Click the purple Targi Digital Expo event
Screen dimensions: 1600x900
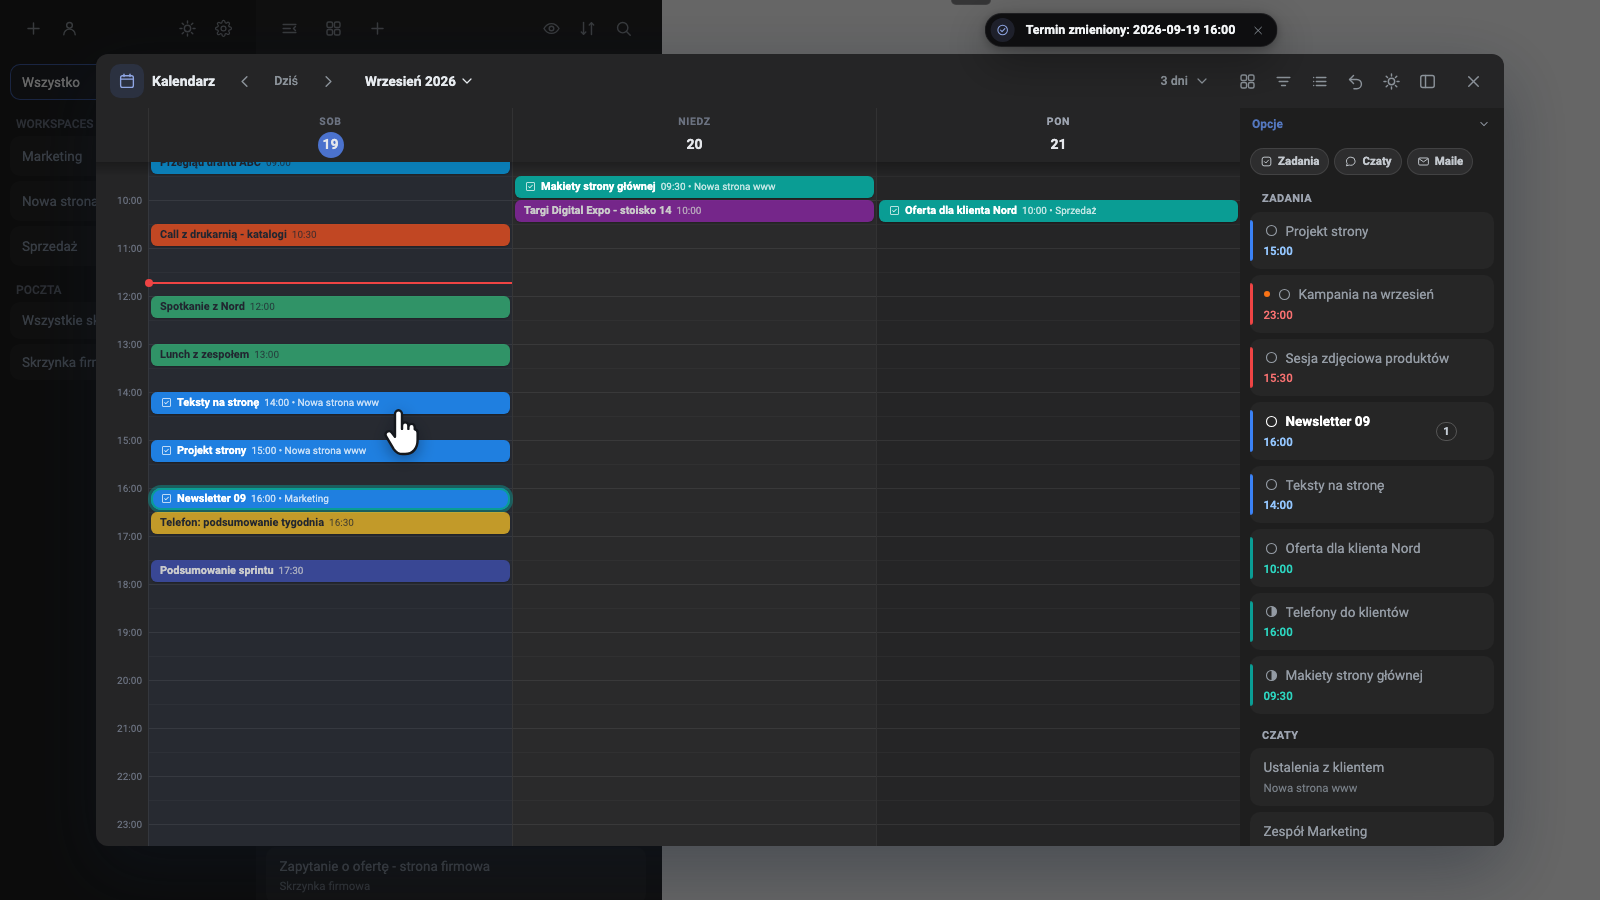point(694,211)
